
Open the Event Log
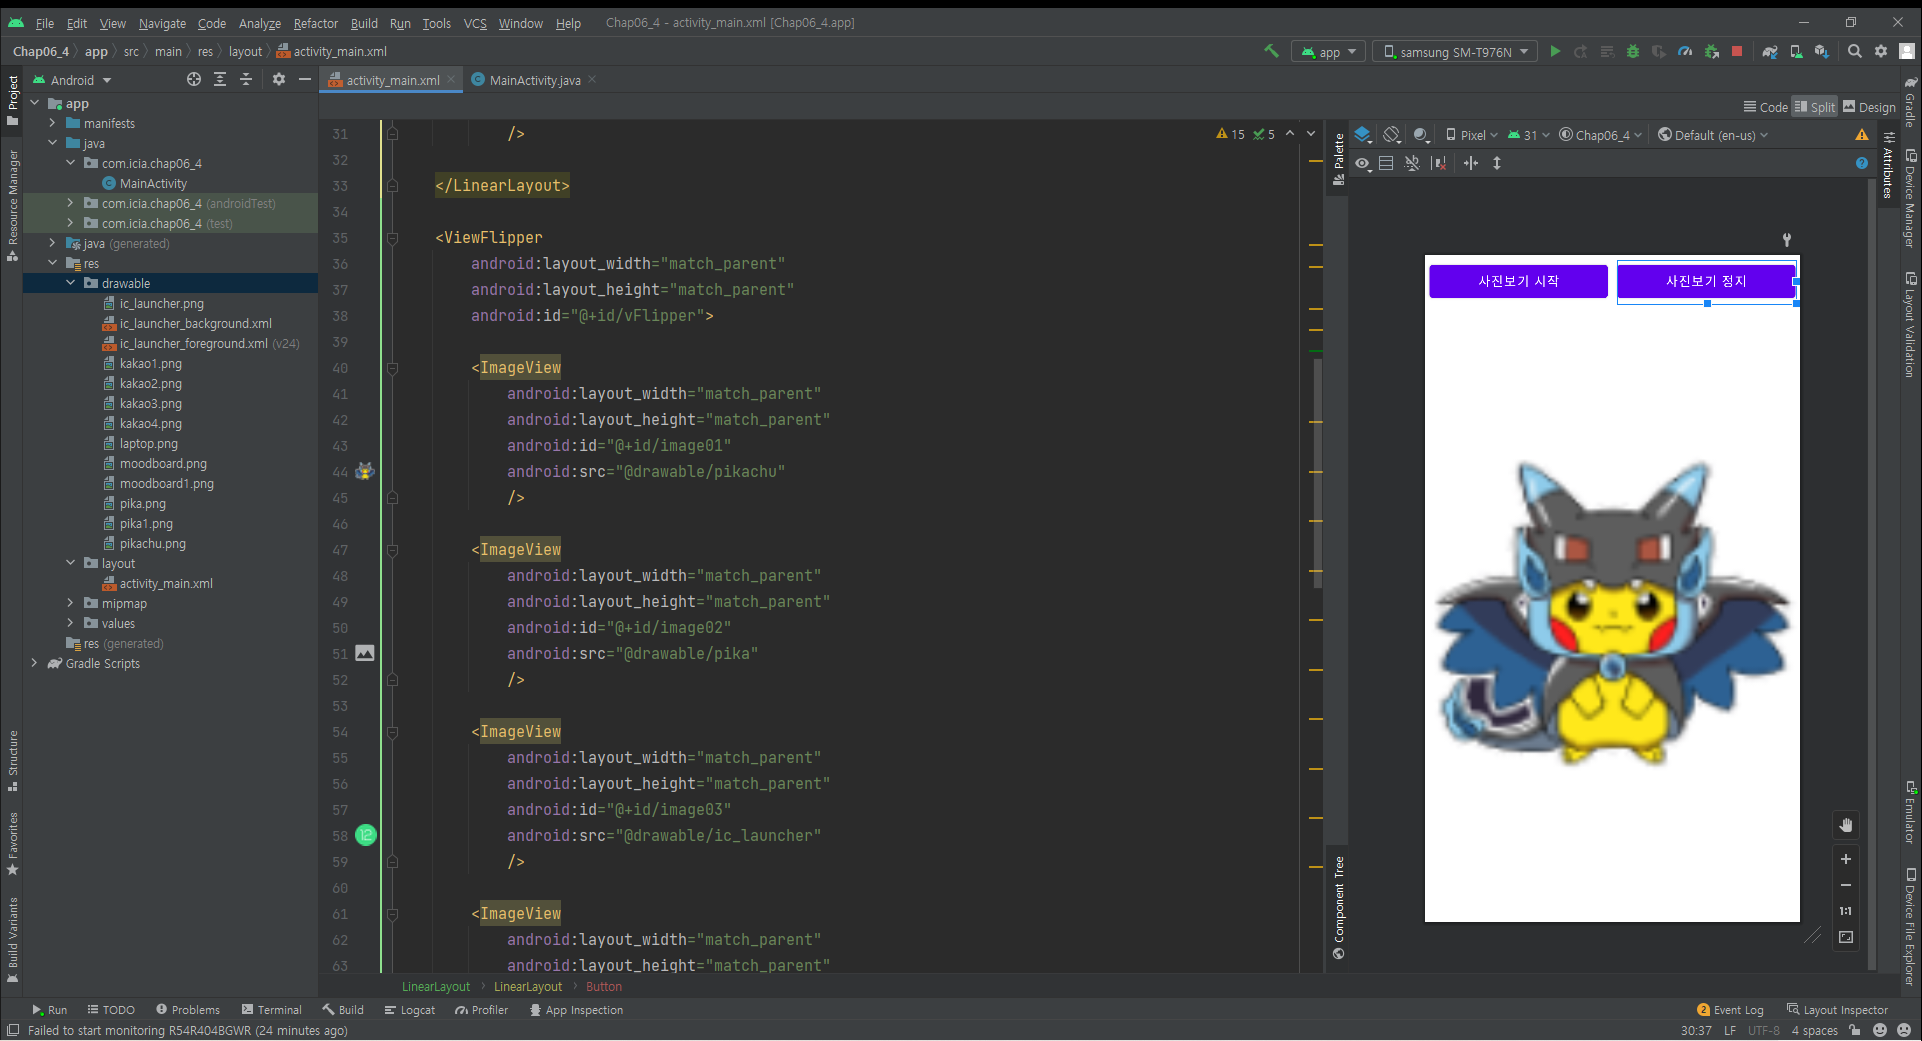[x=1730, y=1010]
